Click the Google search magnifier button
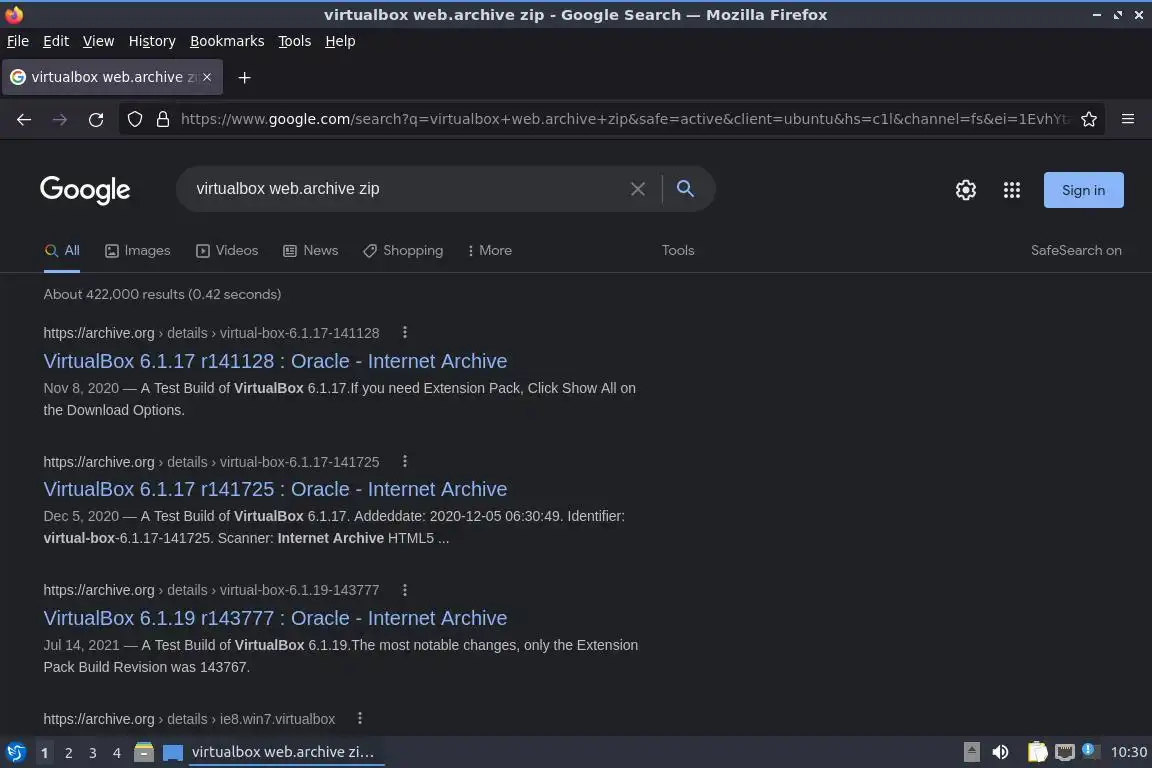Viewport: 1152px width, 768px height. 685,188
